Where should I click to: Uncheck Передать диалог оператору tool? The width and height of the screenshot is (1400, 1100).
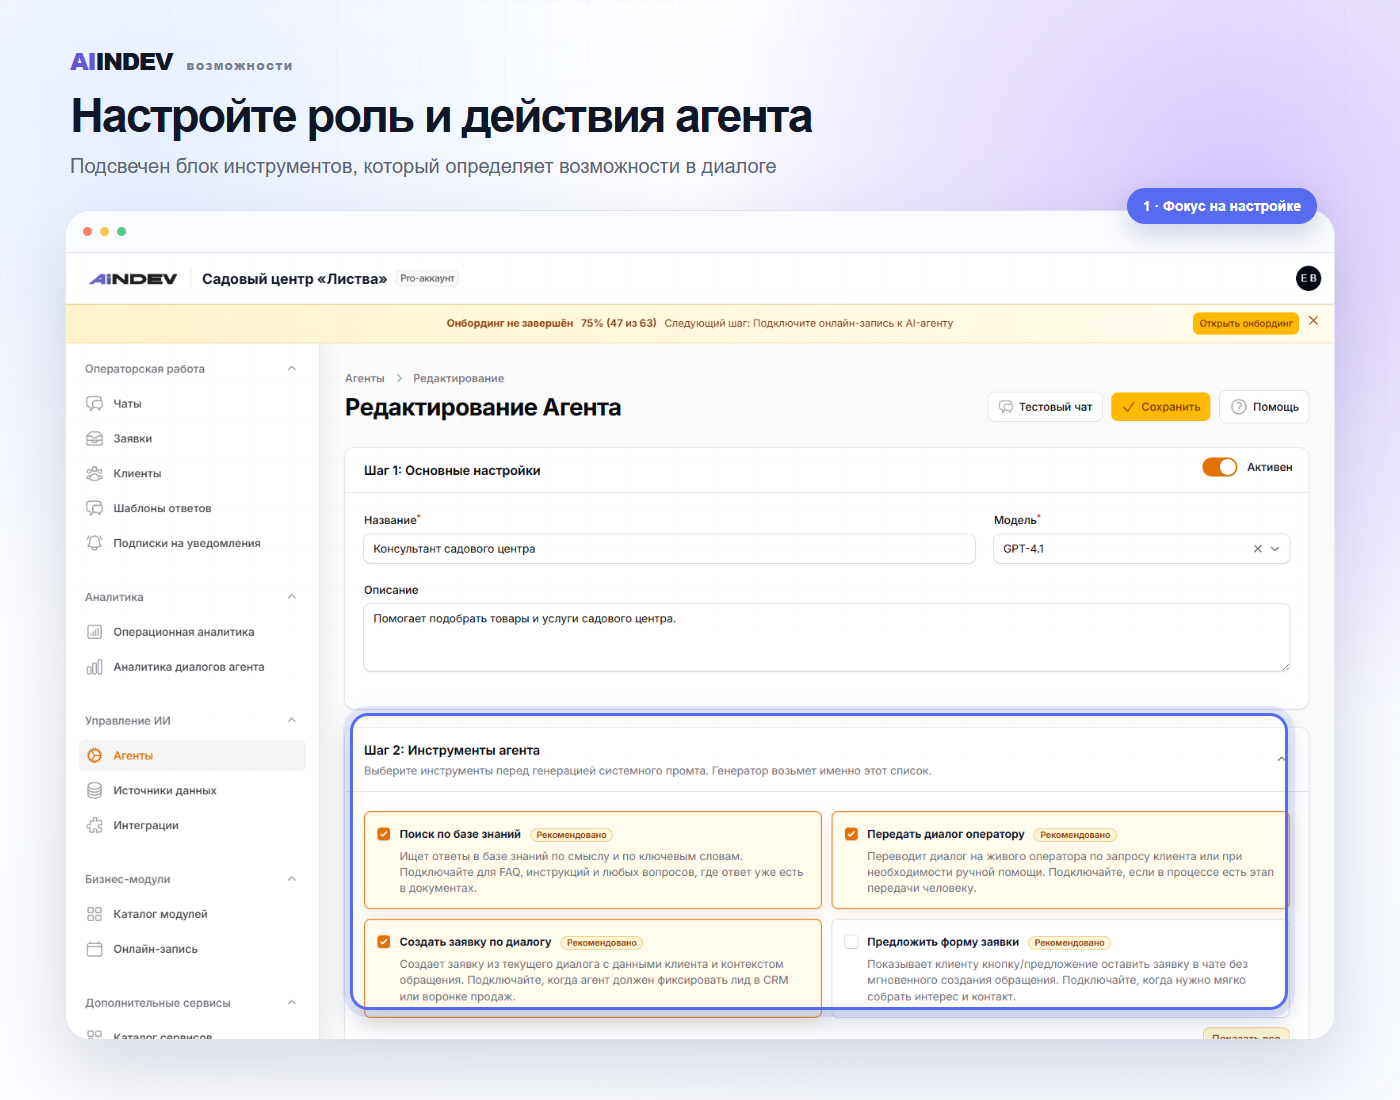852,834
